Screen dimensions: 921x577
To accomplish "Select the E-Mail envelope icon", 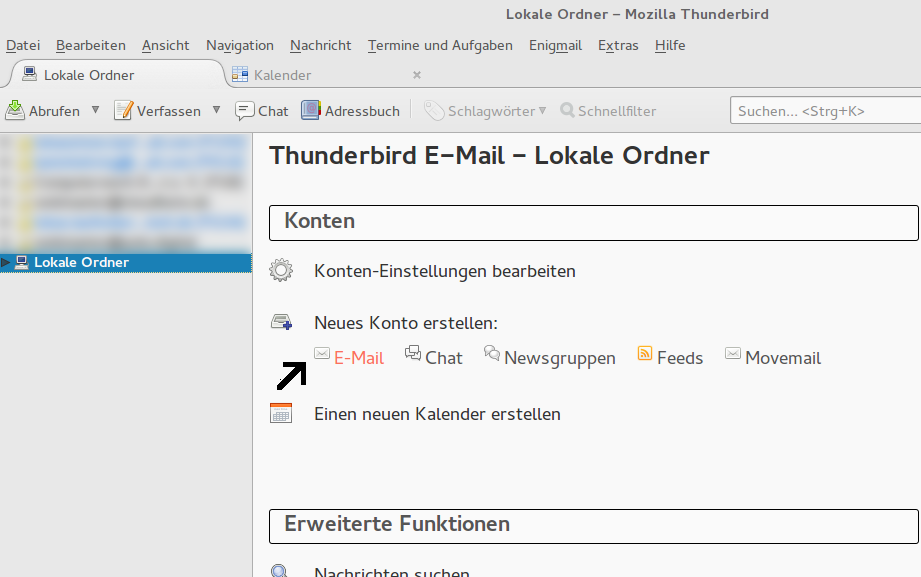I will pos(322,354).
